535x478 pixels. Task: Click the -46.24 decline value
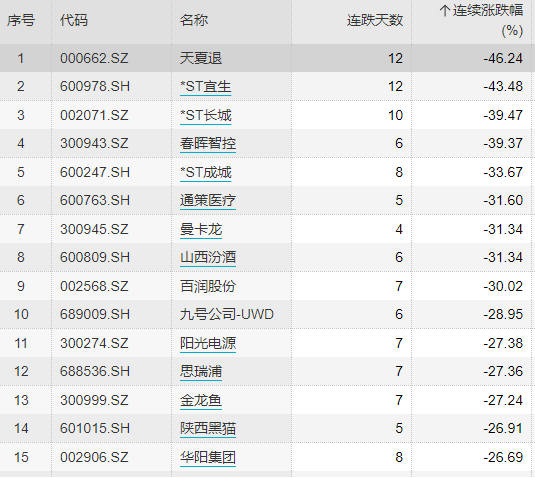click(503, 58)
